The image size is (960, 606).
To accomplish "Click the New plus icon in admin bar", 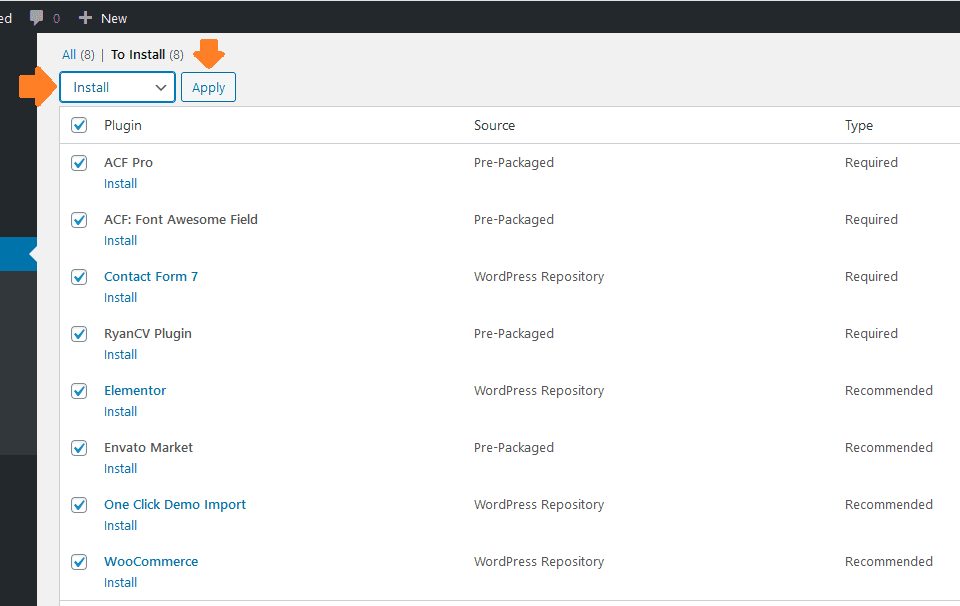I will pyautogui.click(x=85, y=18).
